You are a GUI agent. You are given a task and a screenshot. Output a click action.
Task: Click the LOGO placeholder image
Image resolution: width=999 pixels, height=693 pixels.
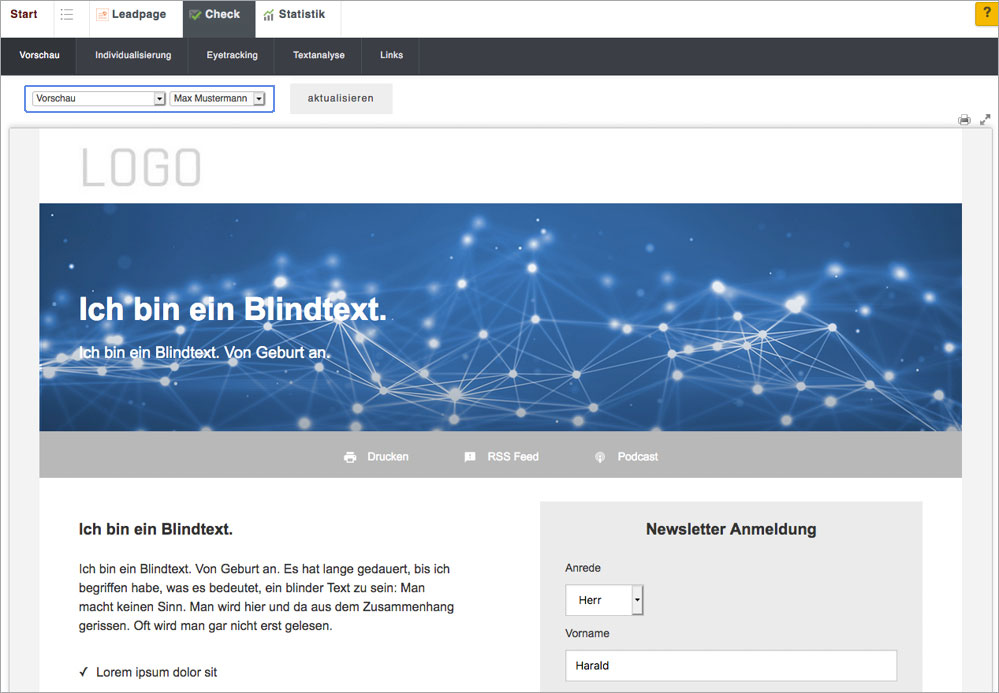tap(141, 168)
